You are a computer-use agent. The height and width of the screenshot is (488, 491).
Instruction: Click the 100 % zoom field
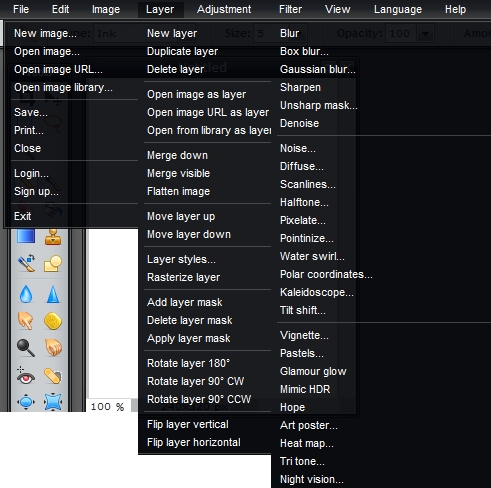coord(108,407)
